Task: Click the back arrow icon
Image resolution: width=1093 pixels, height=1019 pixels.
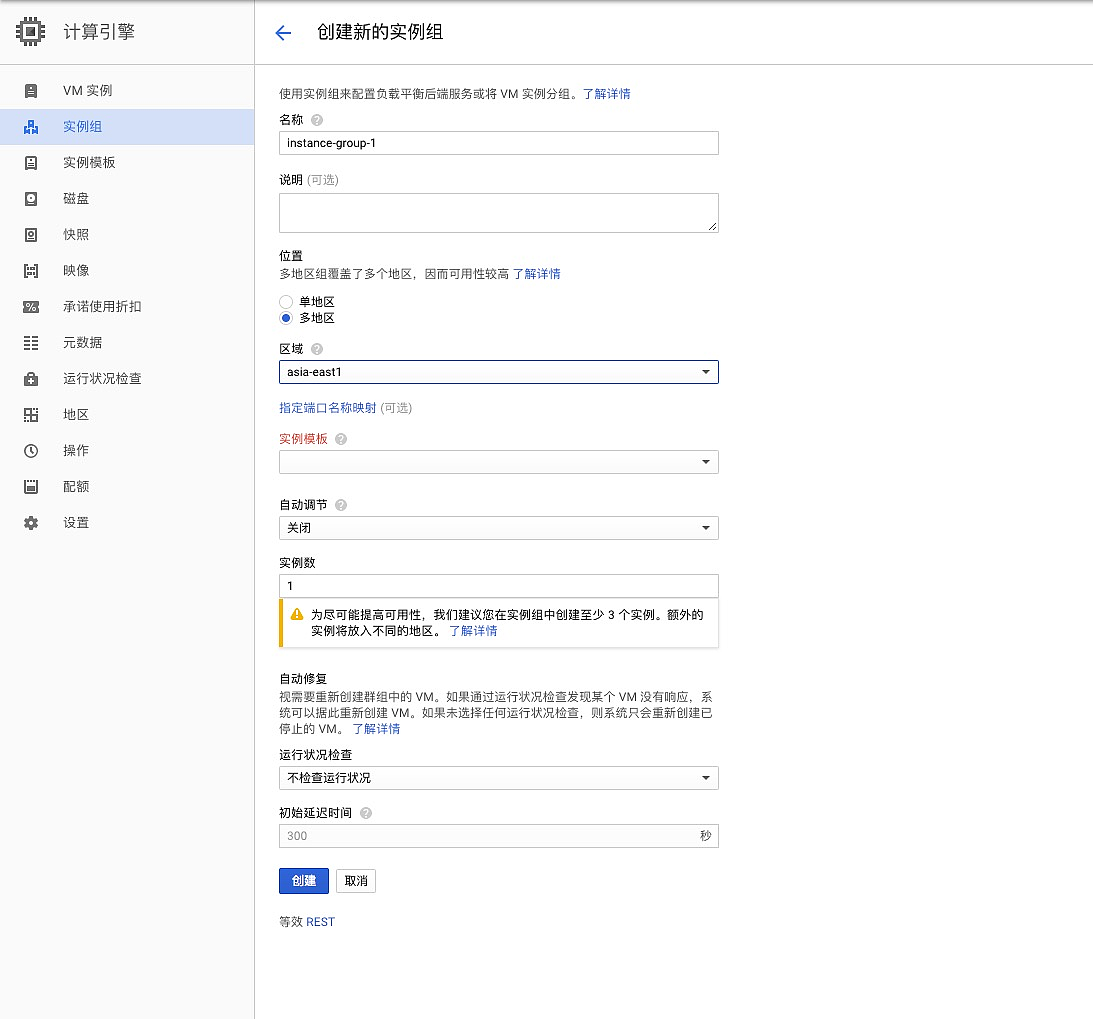Action: coord(283,33)
